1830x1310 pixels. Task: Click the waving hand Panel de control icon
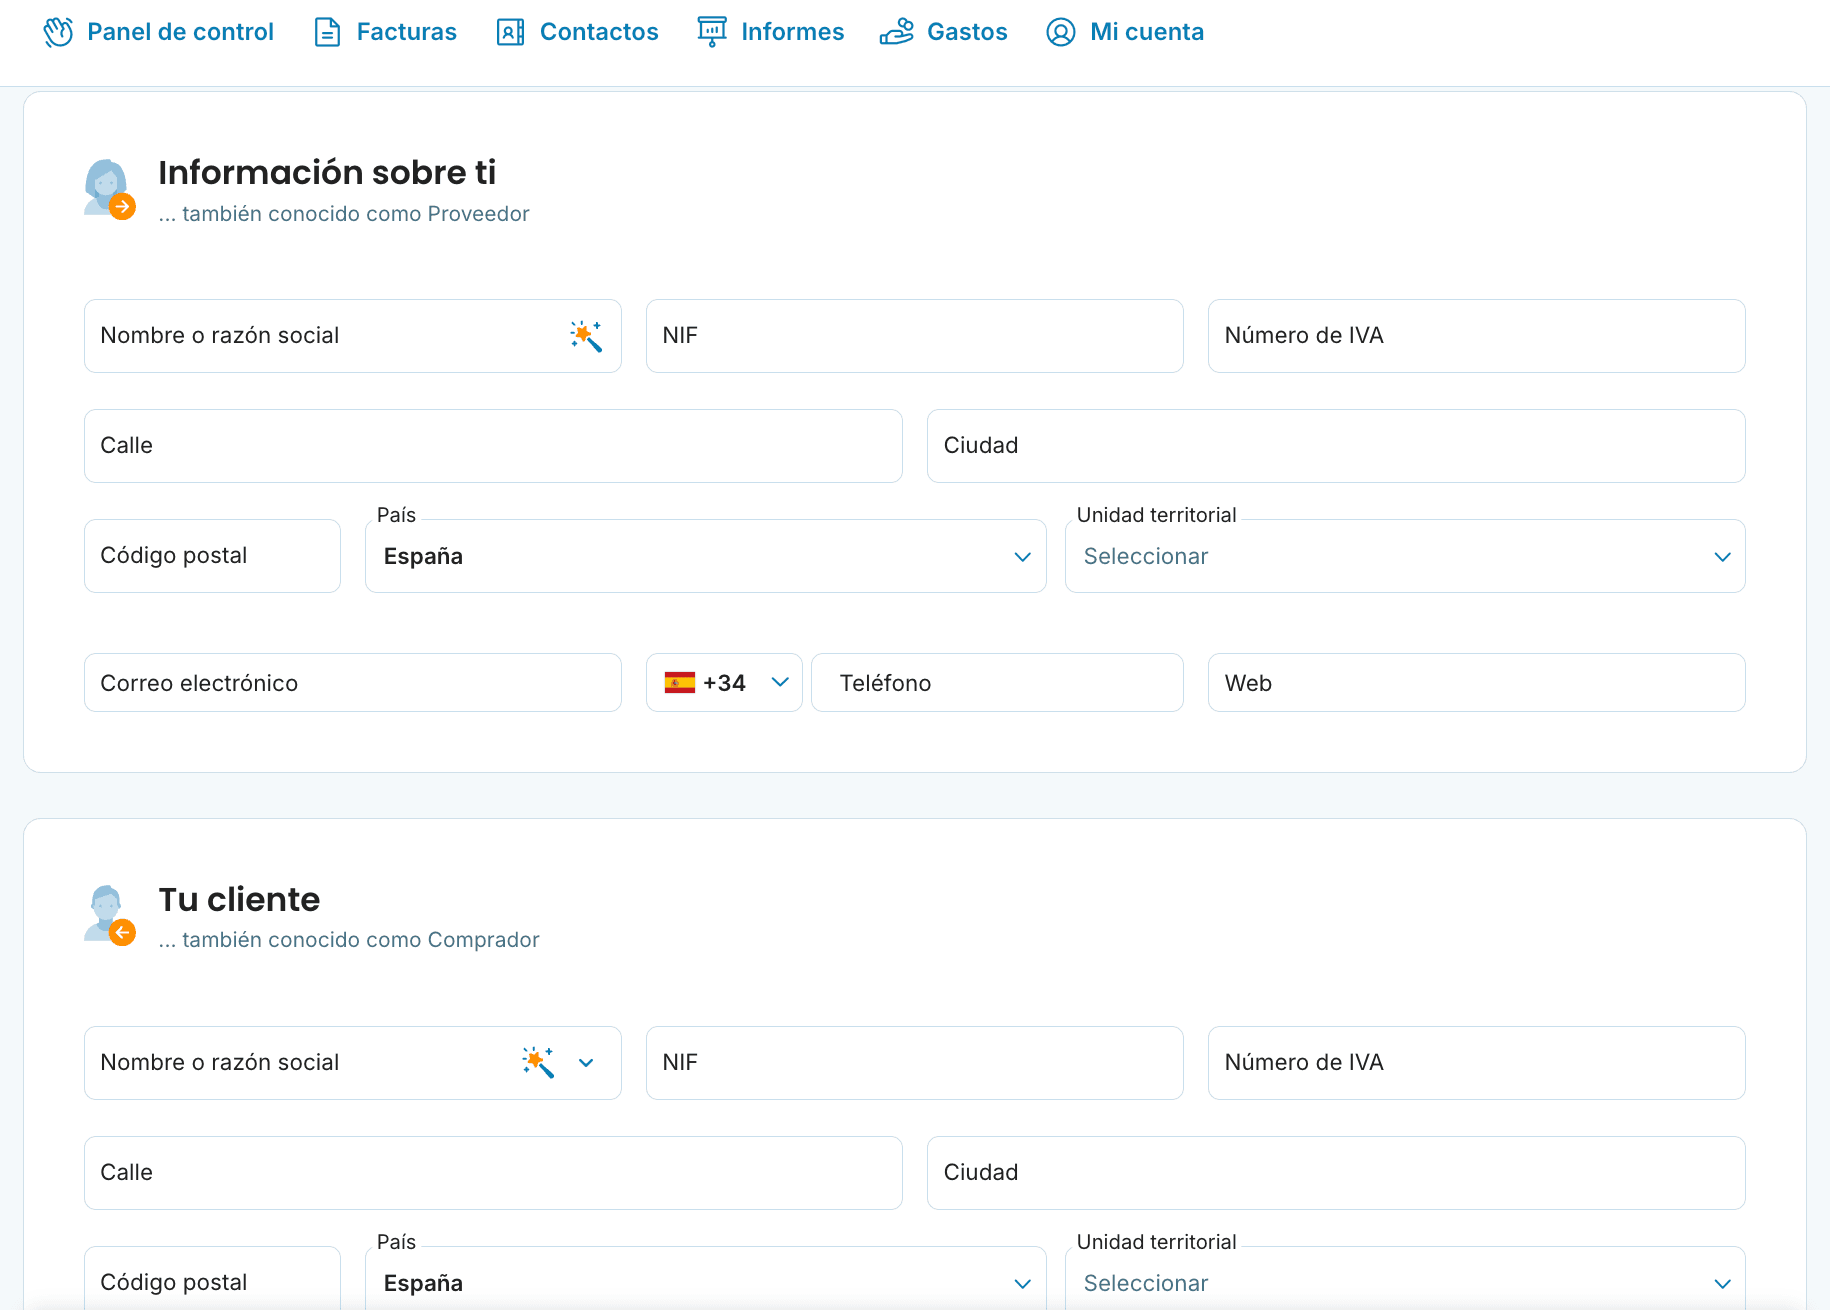click(x=58, y=32)
